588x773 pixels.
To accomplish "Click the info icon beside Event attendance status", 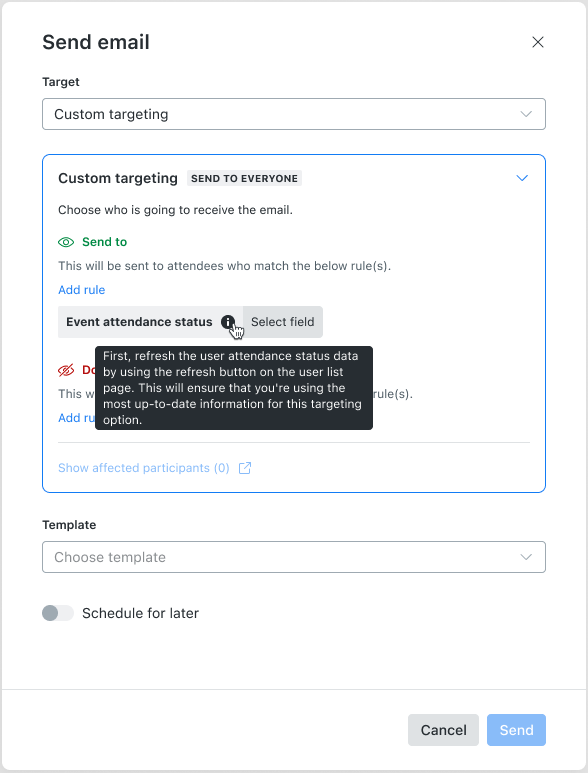I will point(228,322).
